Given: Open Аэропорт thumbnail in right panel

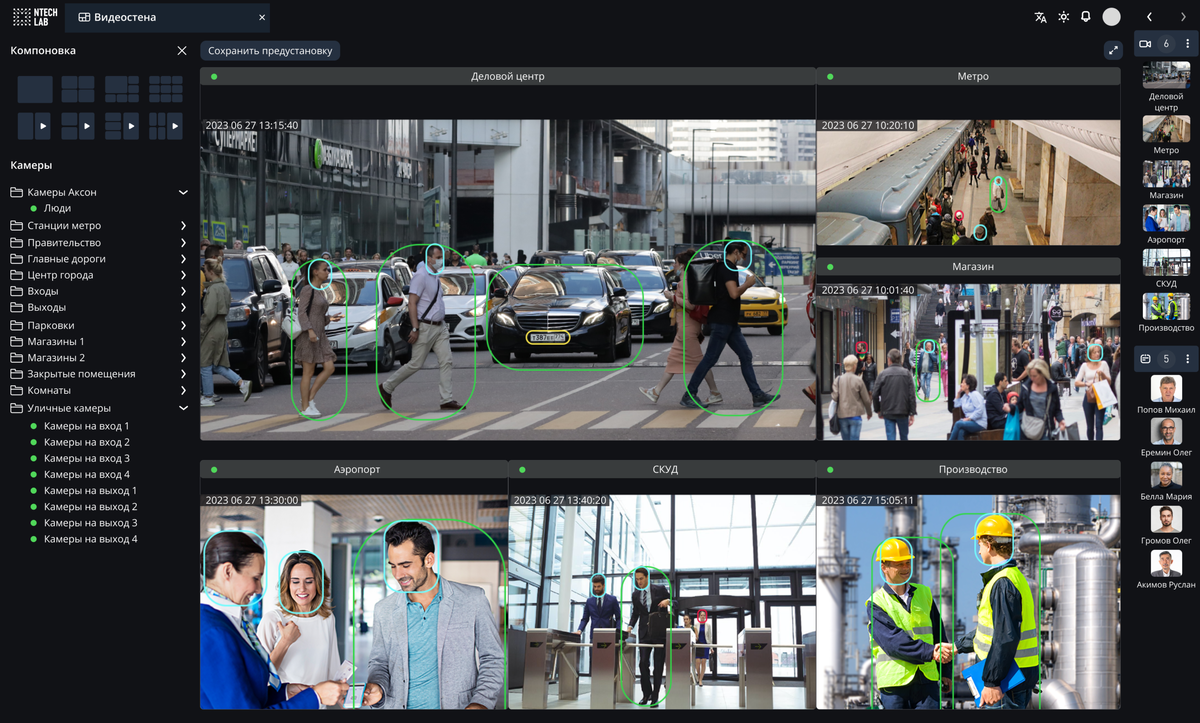Looking at the screenshot, I should (x=1166, y=218).
